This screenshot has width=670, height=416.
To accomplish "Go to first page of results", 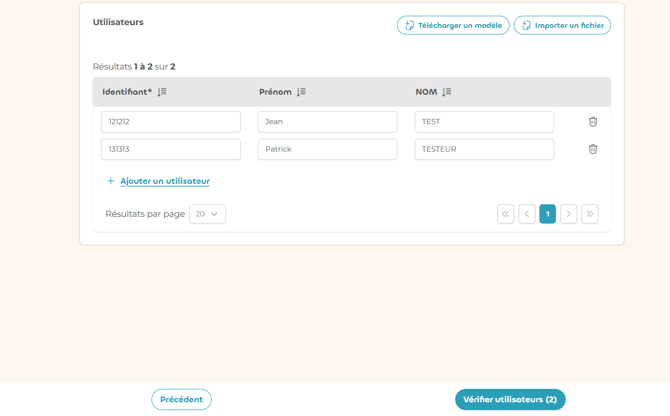I will pyautogui.click(x=506, y=214).
